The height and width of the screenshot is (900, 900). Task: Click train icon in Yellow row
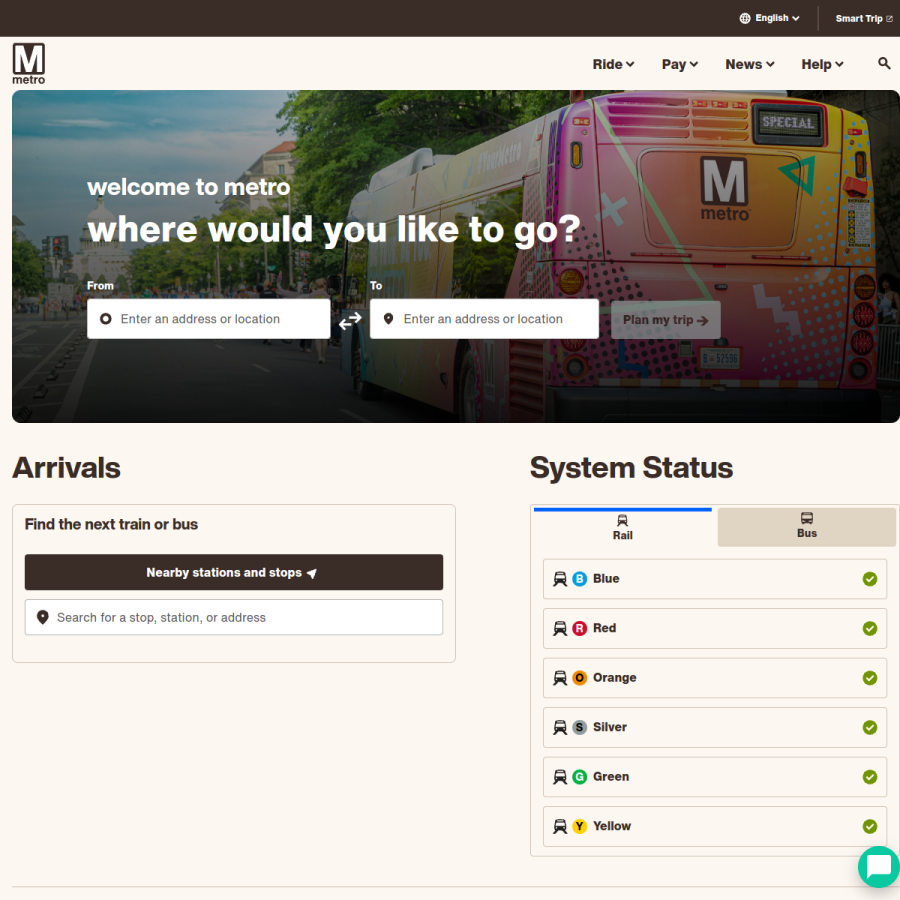[560, 827]
